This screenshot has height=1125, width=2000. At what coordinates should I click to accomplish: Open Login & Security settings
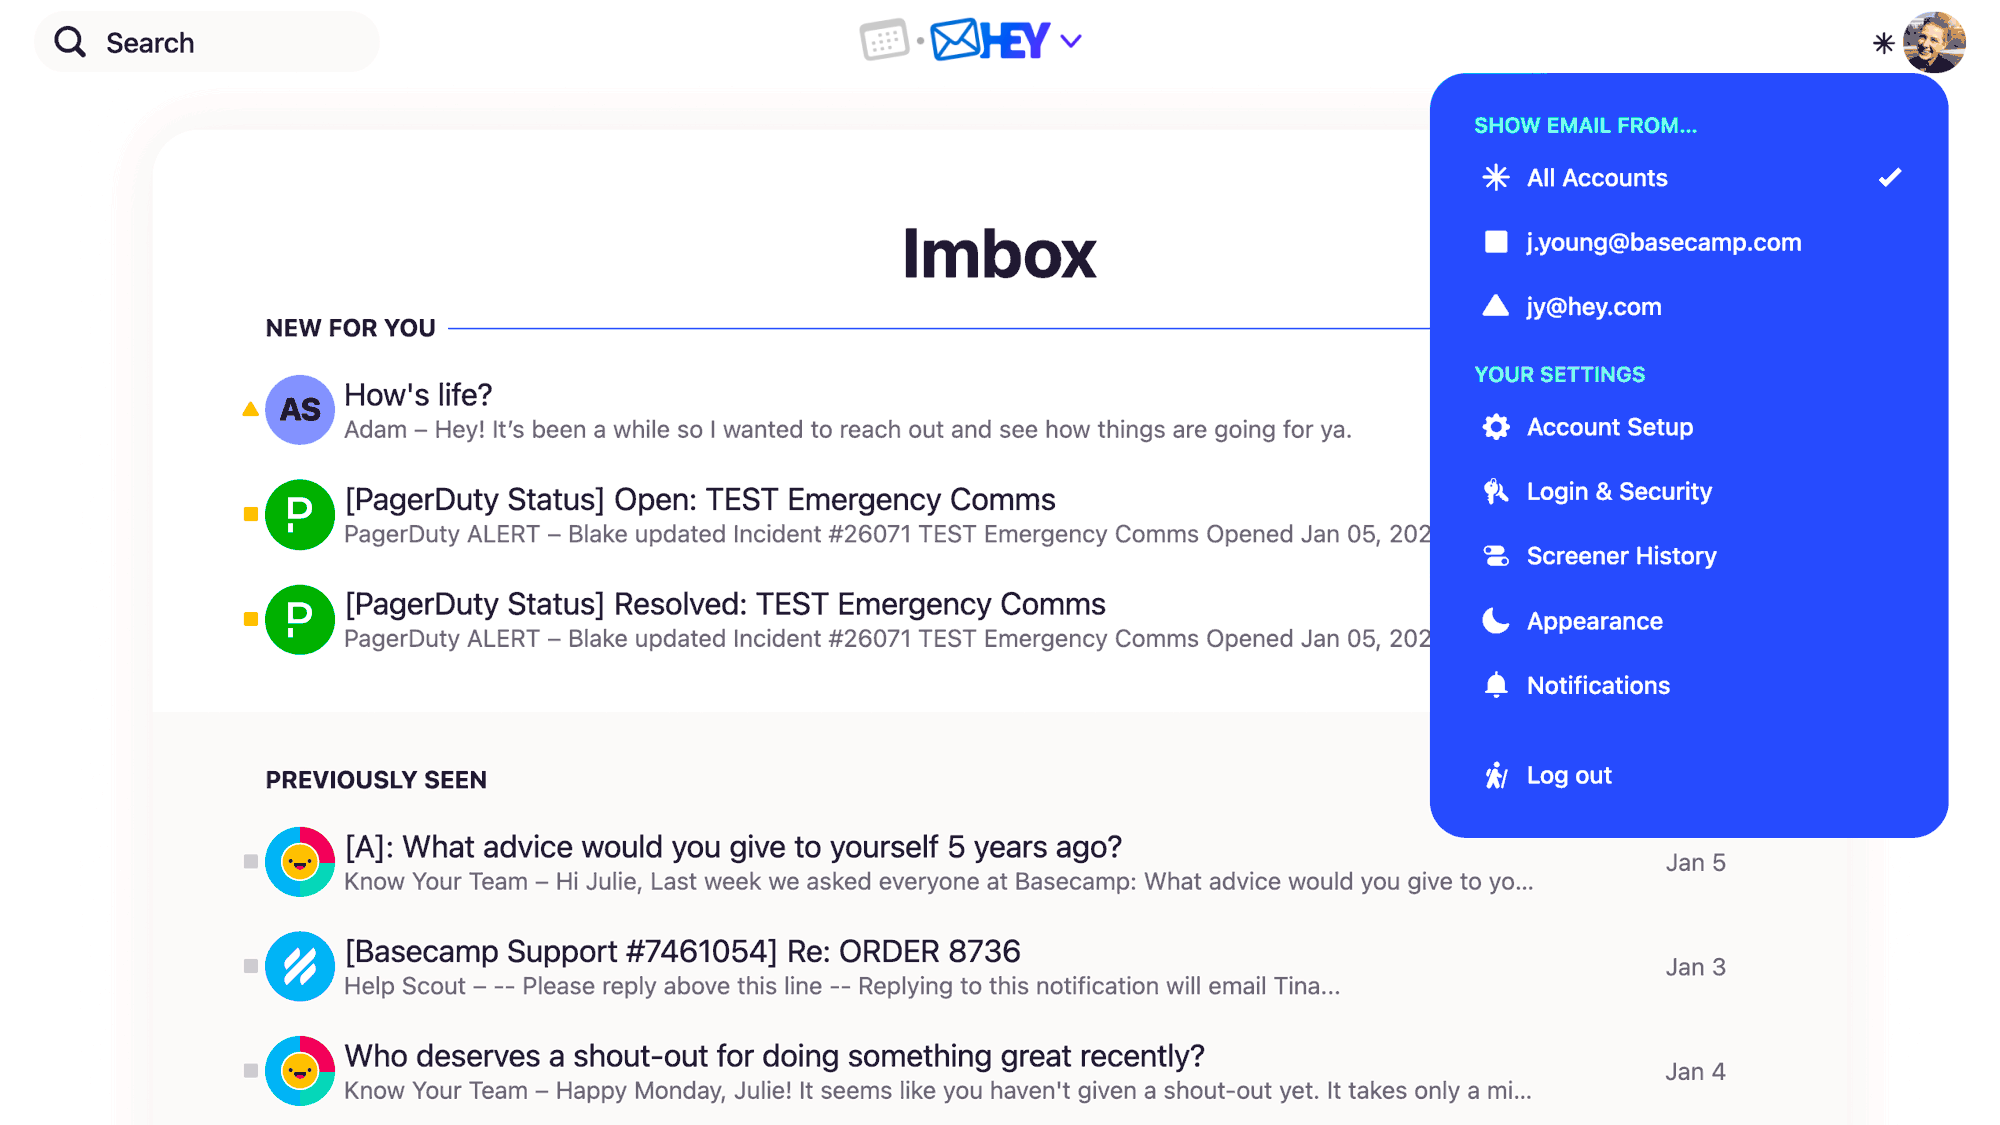point(1620,492)
